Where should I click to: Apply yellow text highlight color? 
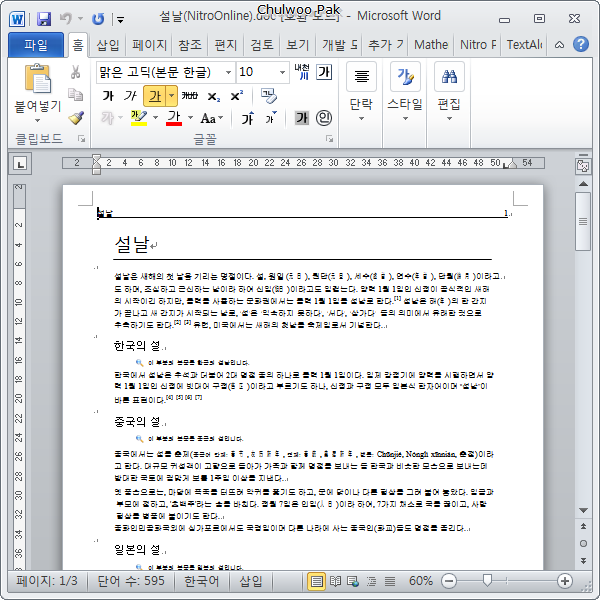[139, 118]
